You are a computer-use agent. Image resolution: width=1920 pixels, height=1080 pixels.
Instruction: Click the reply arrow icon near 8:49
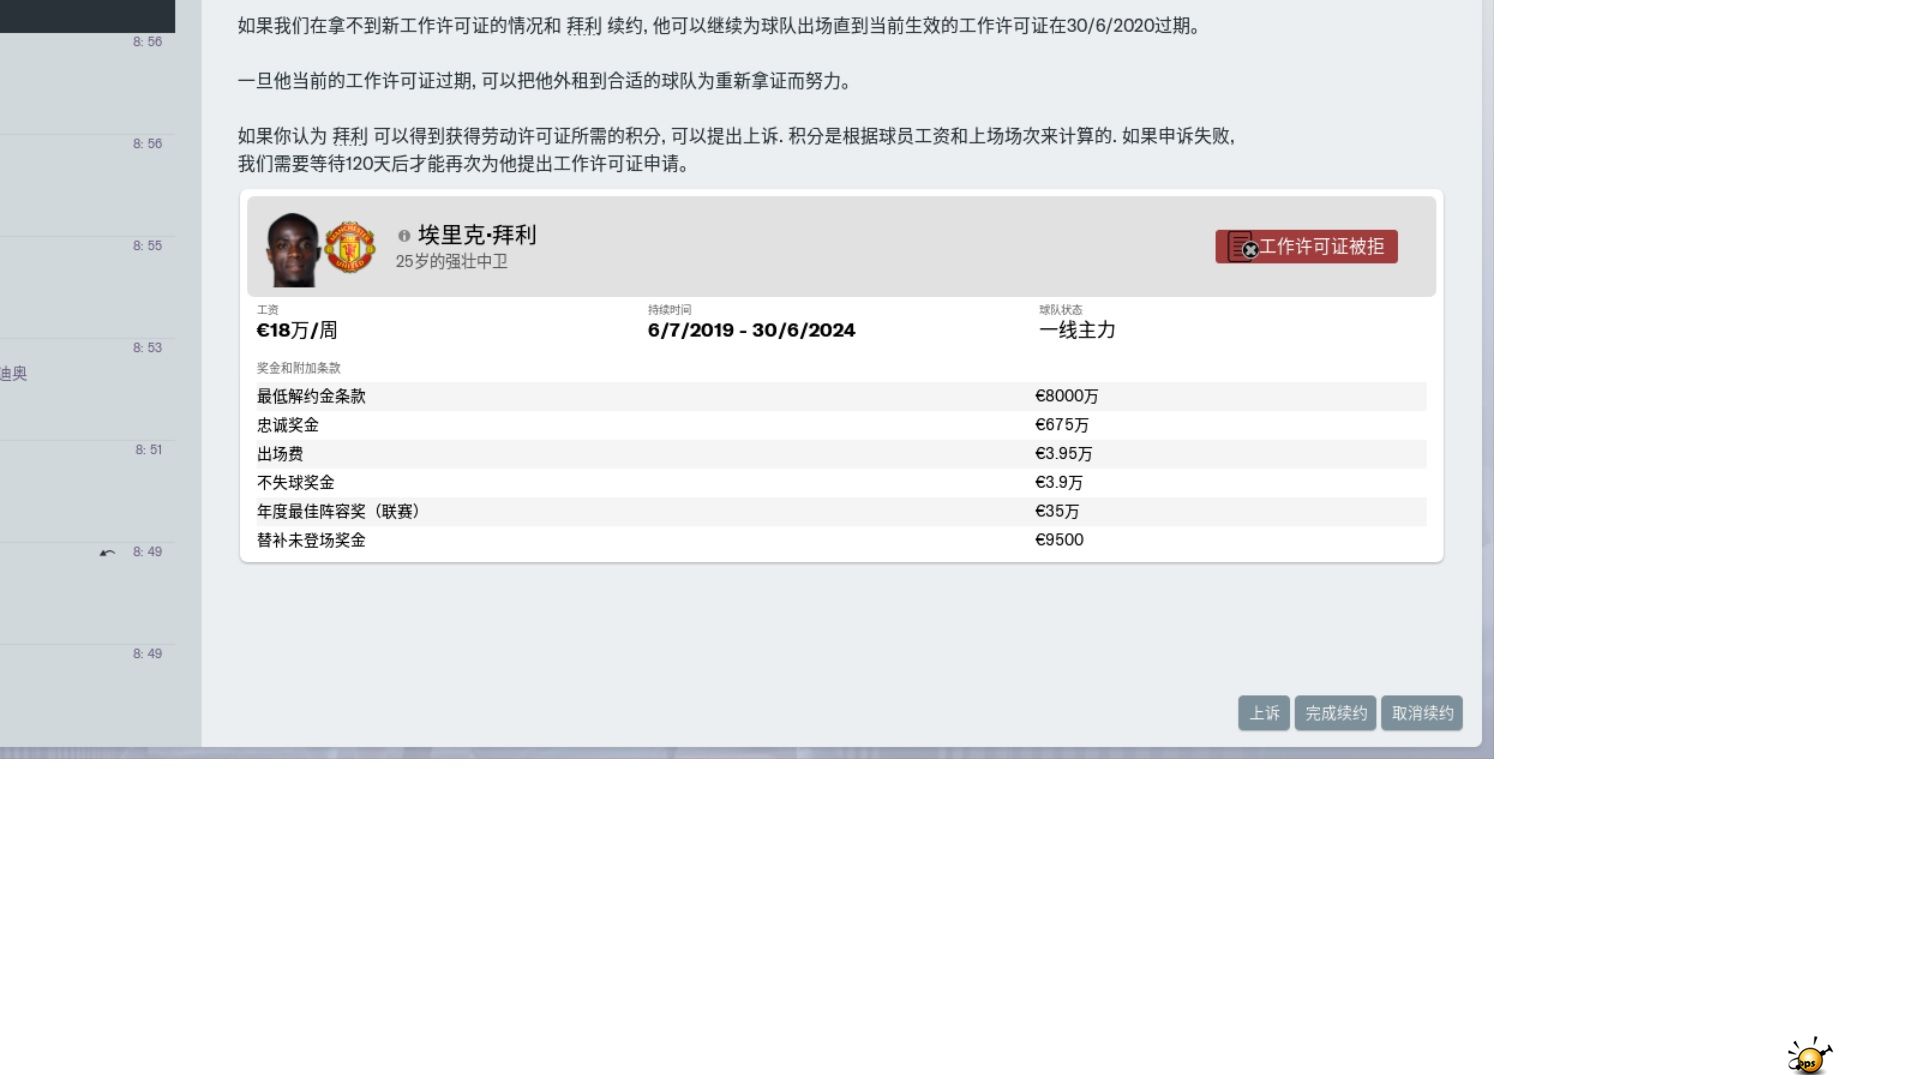(107, 553)
